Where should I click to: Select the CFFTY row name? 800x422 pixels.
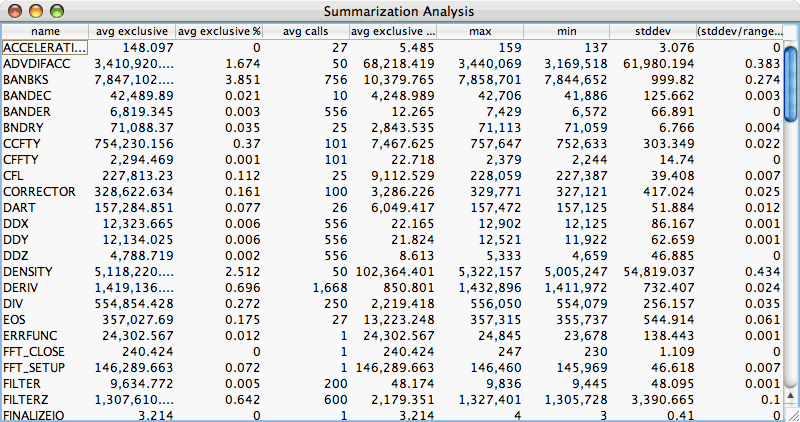[21, 160]
